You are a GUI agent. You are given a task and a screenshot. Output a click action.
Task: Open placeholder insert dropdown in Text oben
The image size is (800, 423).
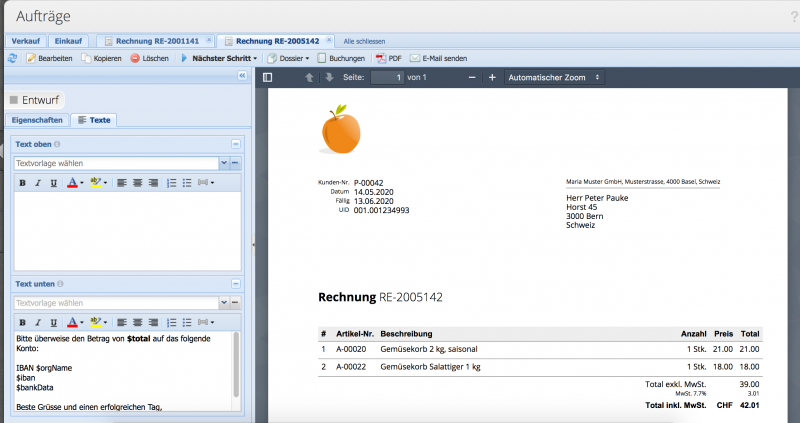pos(206,183)
